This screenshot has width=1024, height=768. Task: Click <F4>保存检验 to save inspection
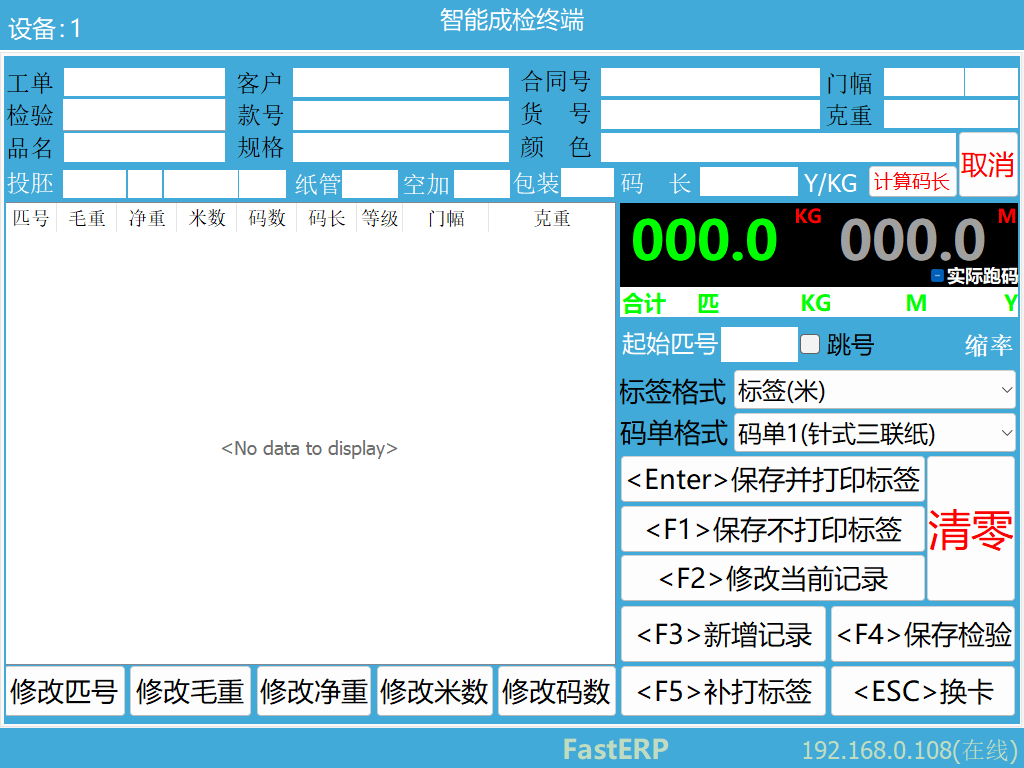(x=923, y=635)
